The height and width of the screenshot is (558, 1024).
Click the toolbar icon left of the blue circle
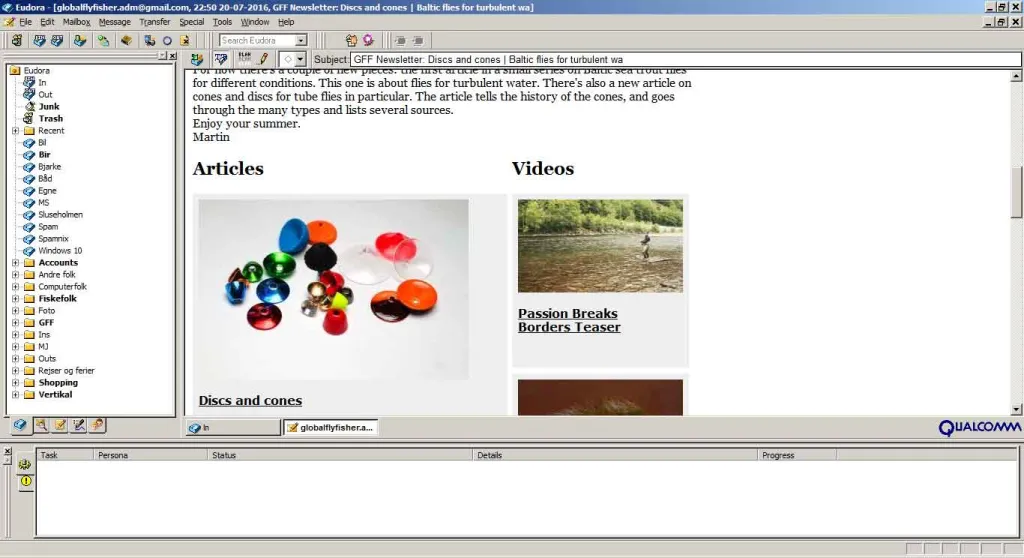click(150, 41)
